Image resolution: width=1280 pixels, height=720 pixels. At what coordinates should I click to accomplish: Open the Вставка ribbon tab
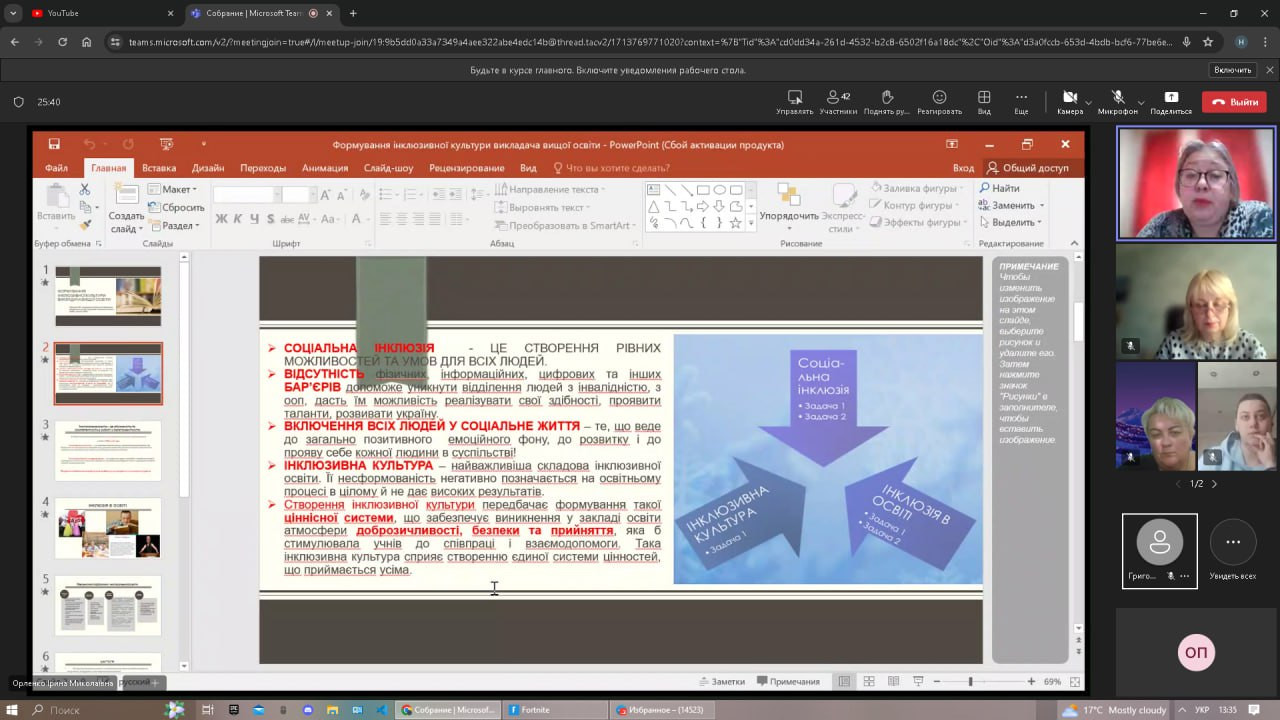pyautogui.click(x=159, y=168)
